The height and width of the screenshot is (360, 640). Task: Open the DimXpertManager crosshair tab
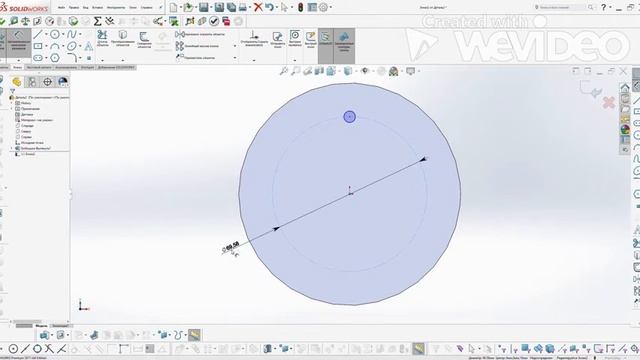(x=47, y=82)
